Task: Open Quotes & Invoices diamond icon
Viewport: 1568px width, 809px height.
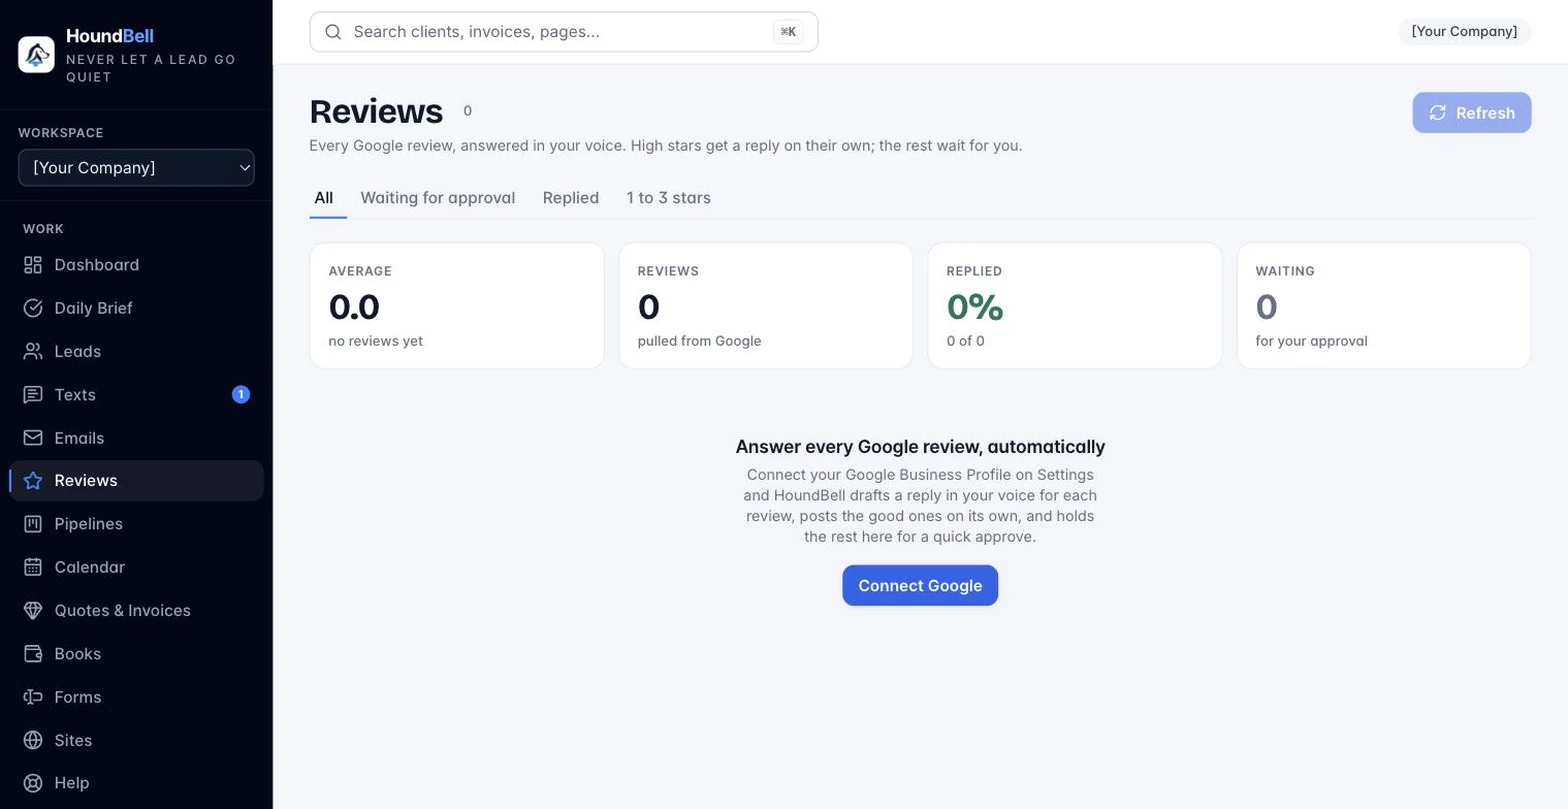Action: [33, 610]
